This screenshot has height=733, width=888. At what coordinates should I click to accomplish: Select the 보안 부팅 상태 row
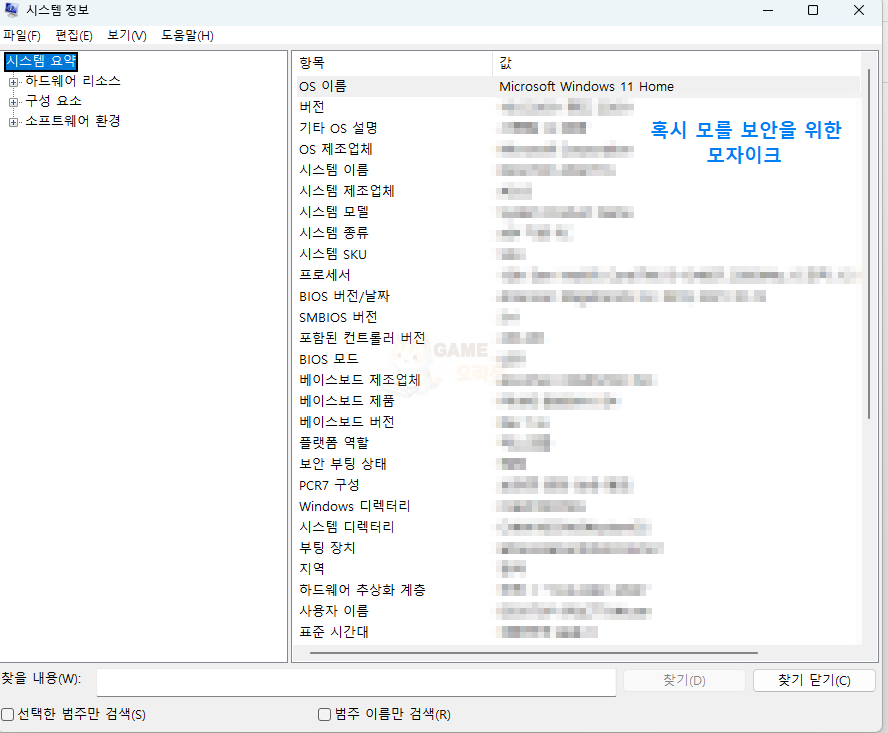578,464
